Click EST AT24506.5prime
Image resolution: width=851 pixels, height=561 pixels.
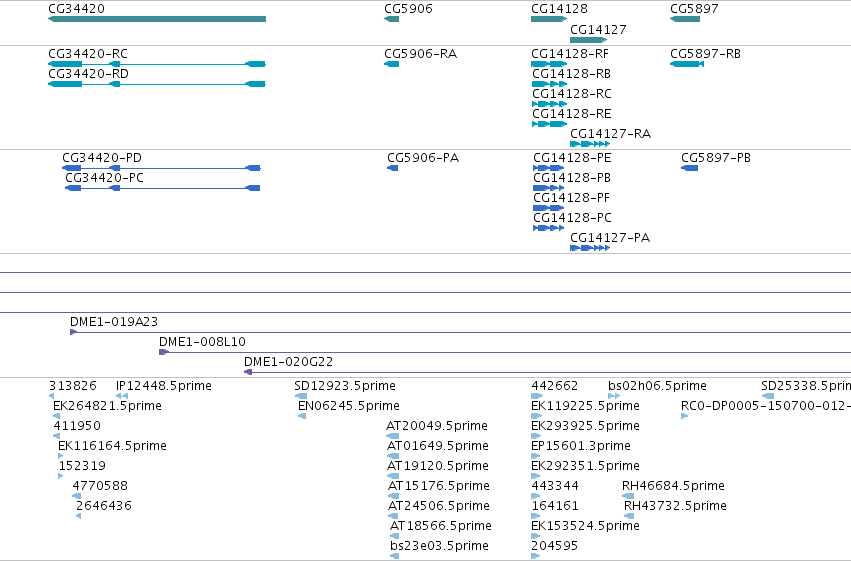pos(439,506)
